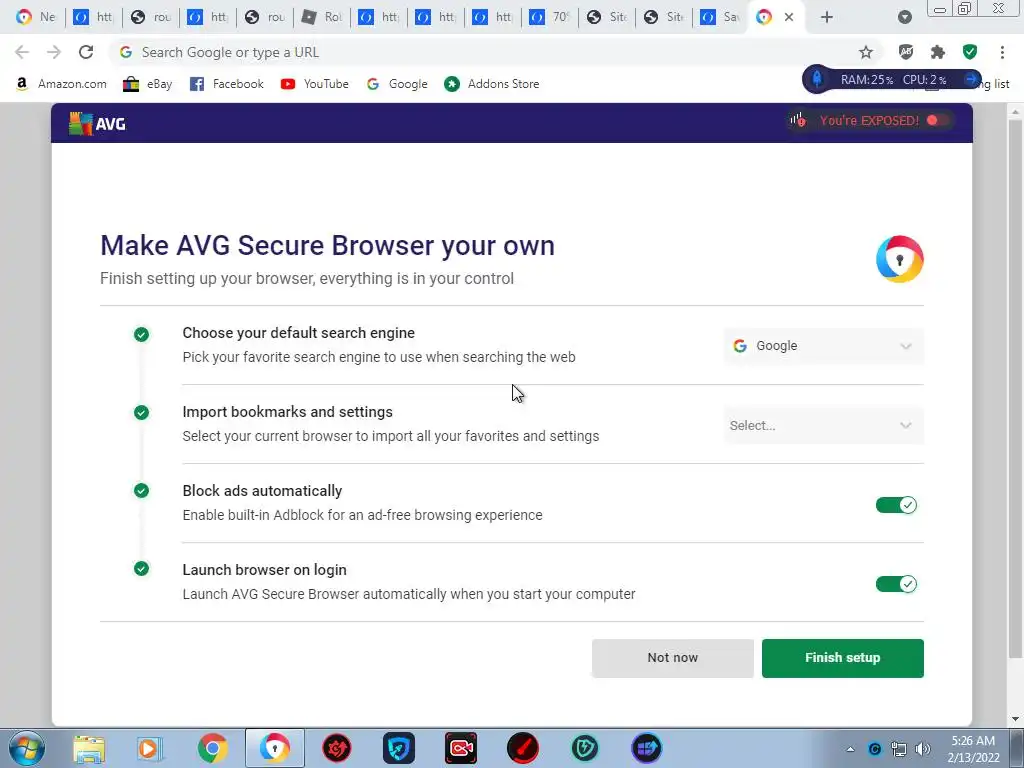The image size is (1024, 768).
Task: Click the 'Block ads automatically' heading
Action: tap(262, 490)
